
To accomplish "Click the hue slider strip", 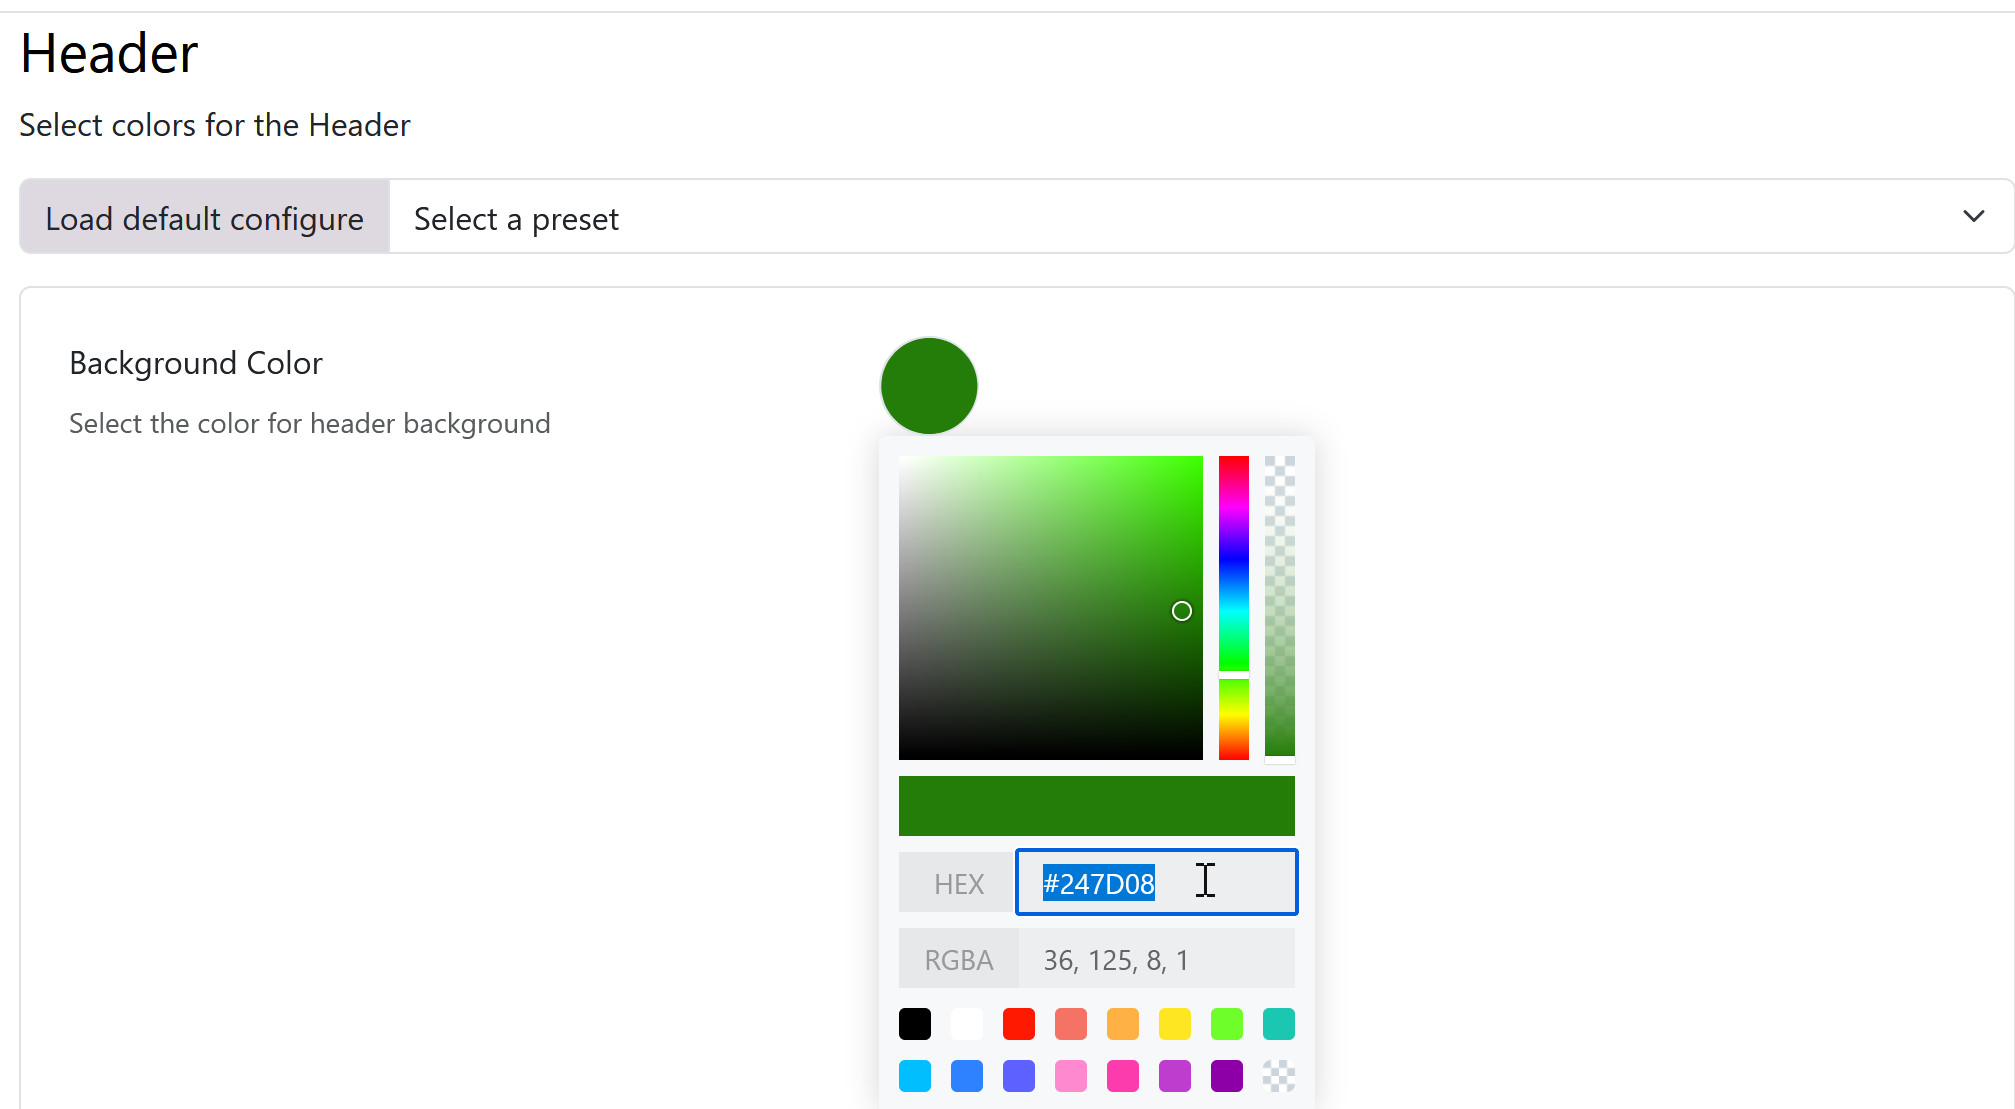I will click(x=1233, y=560).
